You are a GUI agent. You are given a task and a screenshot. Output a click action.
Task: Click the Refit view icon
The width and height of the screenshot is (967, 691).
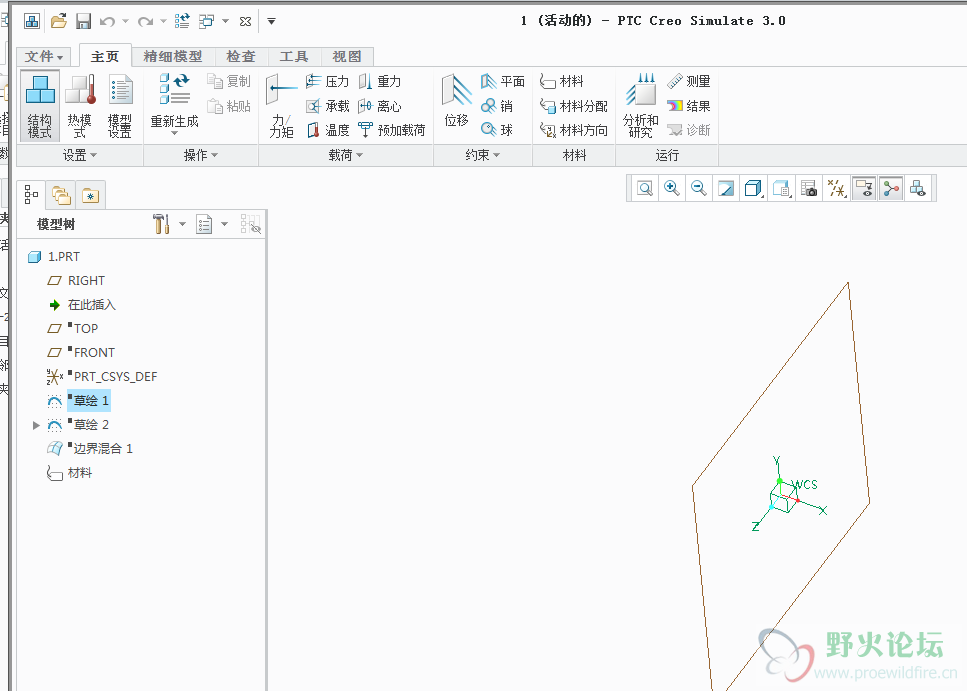(x=645, y=188)
